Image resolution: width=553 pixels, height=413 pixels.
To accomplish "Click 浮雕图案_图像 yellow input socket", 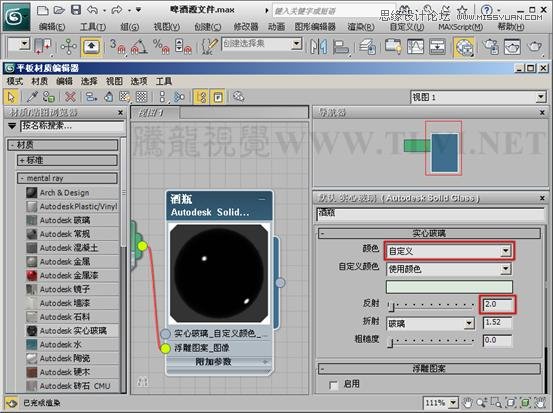I will coord(165,348).
